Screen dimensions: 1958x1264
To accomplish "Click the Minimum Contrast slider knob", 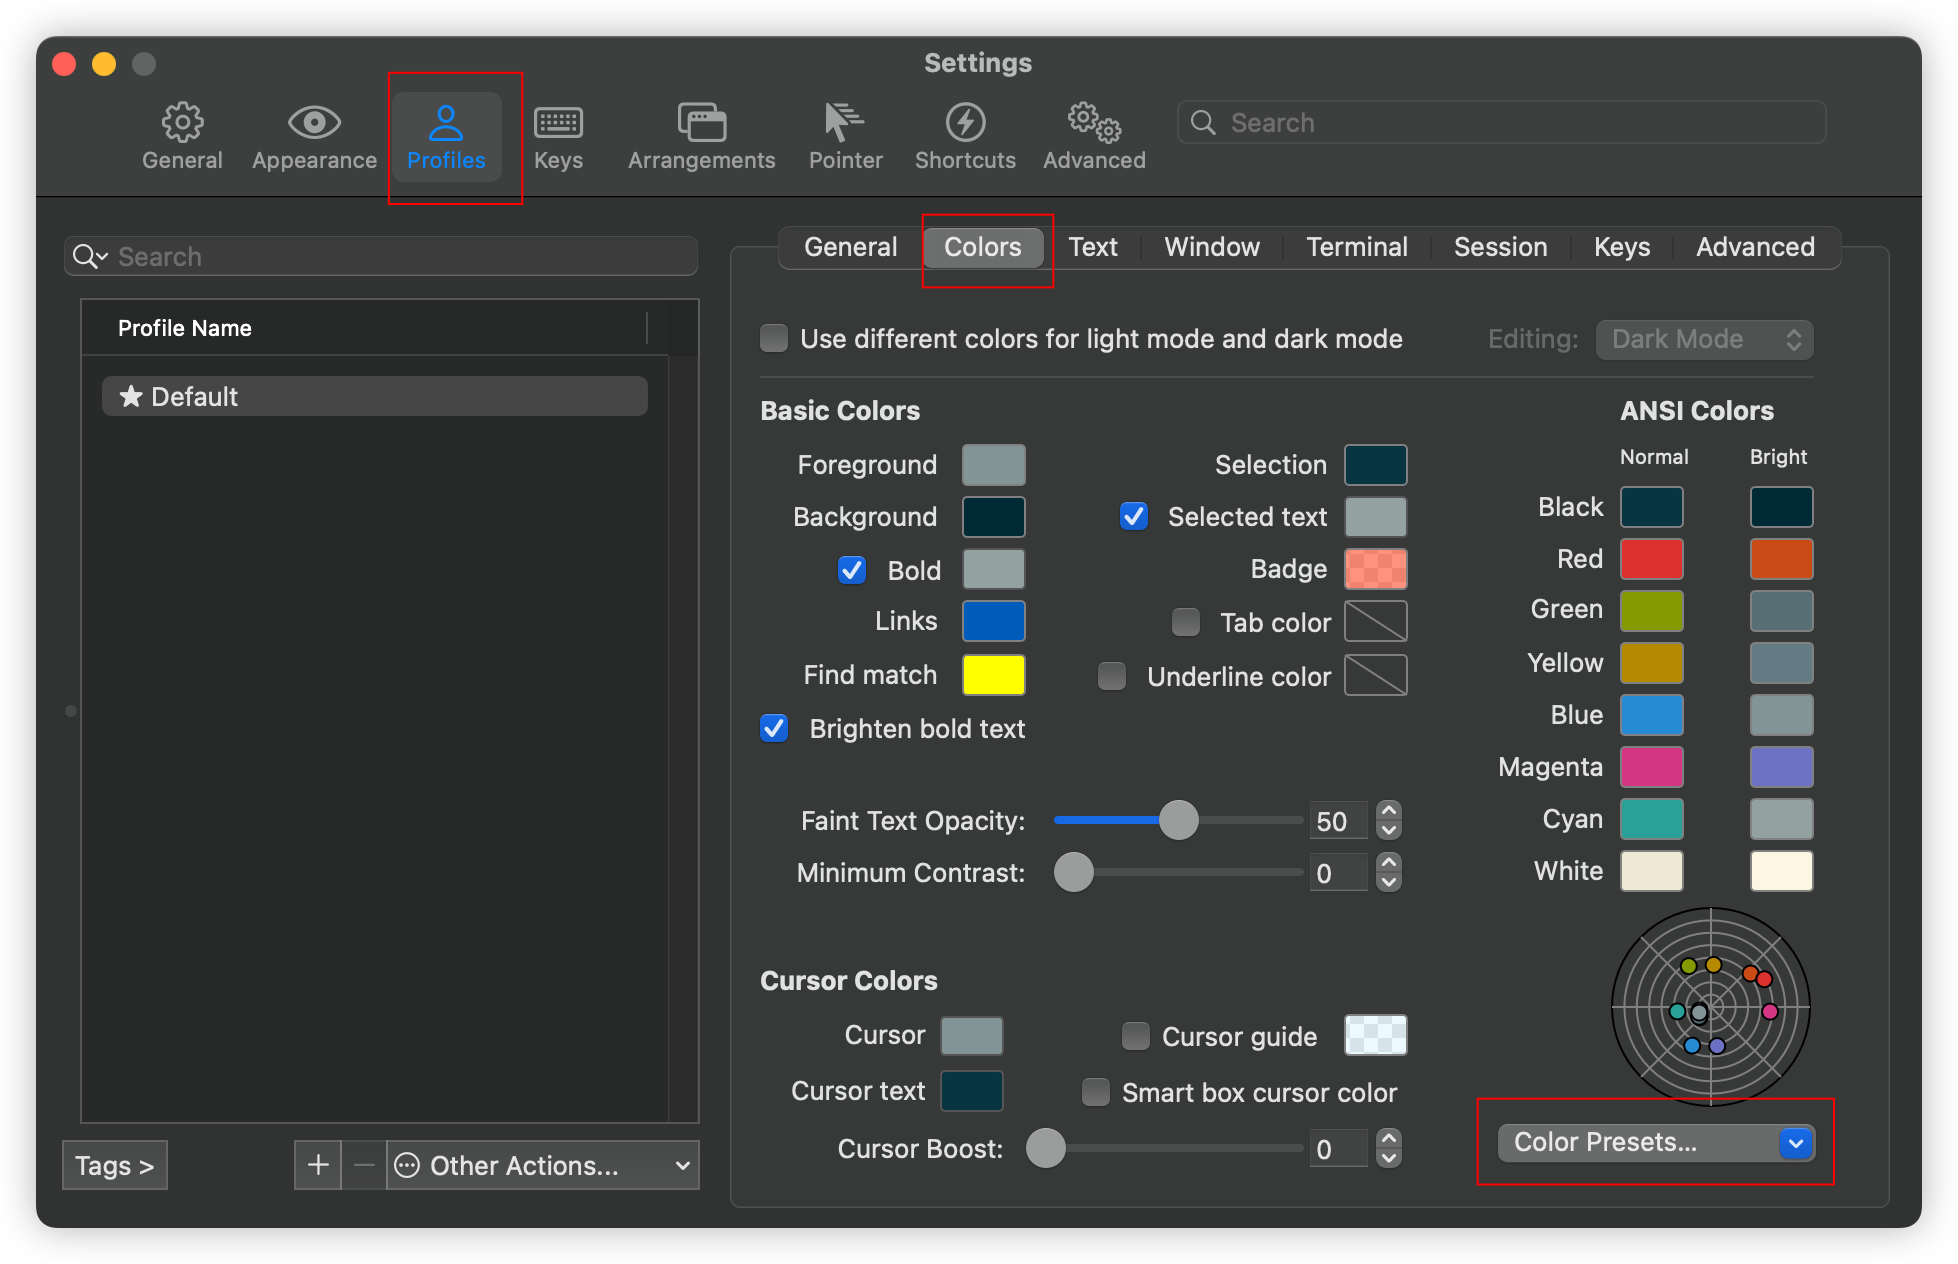I will click(1074, 872).
